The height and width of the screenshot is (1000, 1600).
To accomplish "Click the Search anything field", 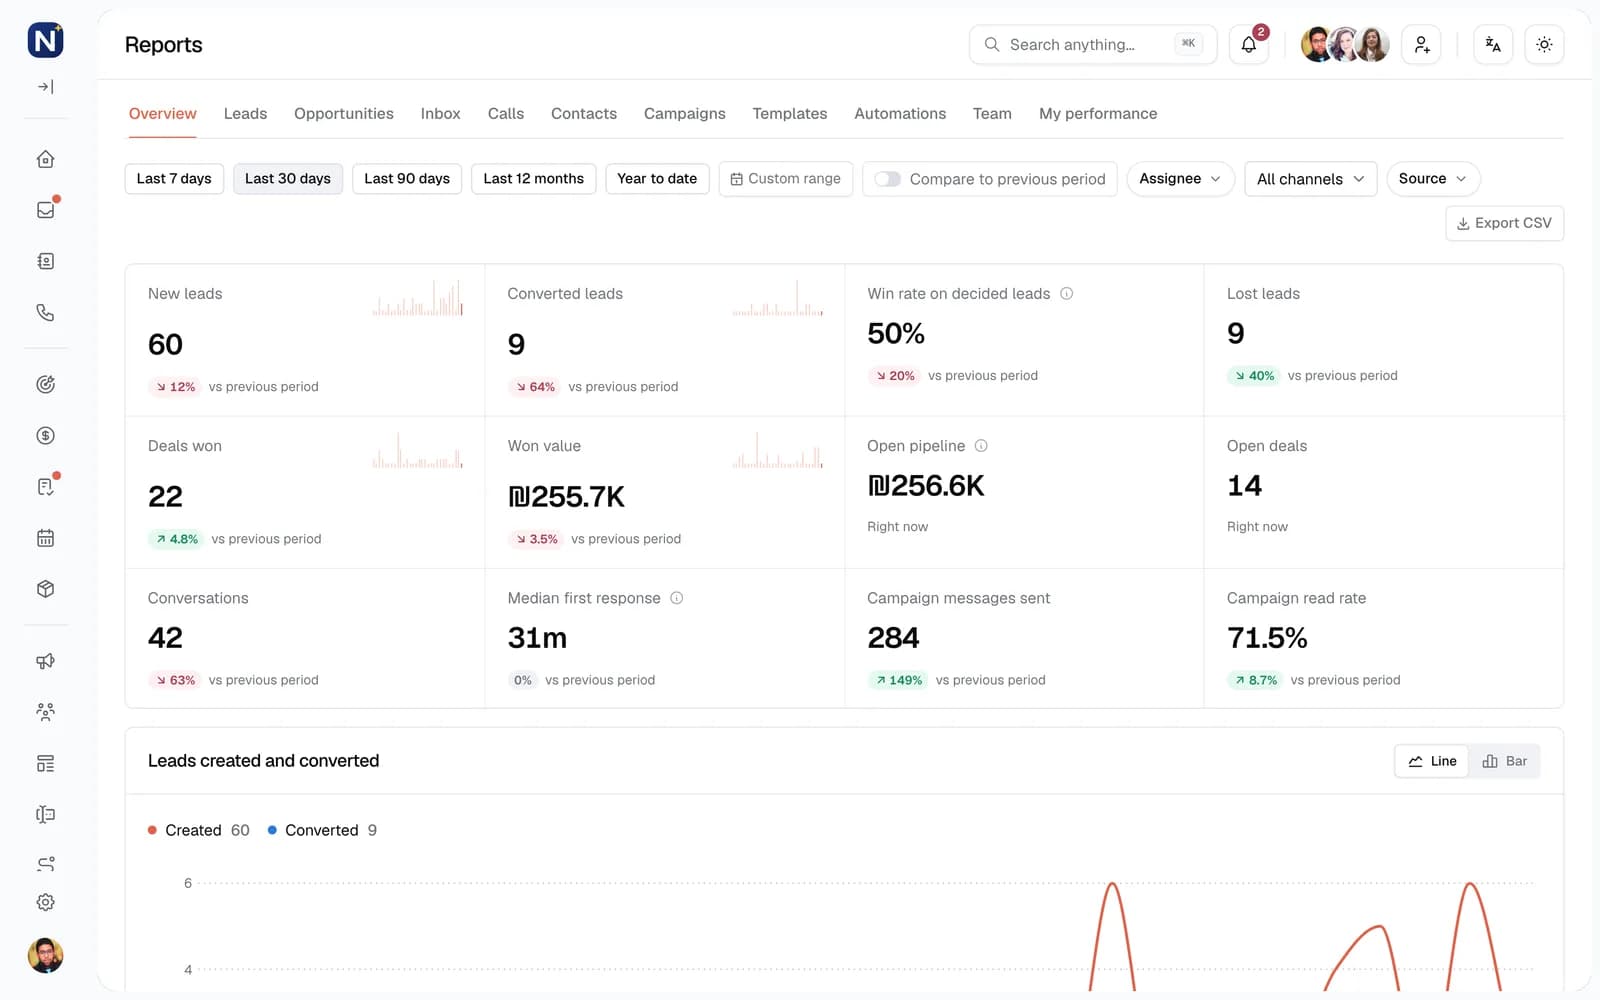I will [x=1092, y=44].
